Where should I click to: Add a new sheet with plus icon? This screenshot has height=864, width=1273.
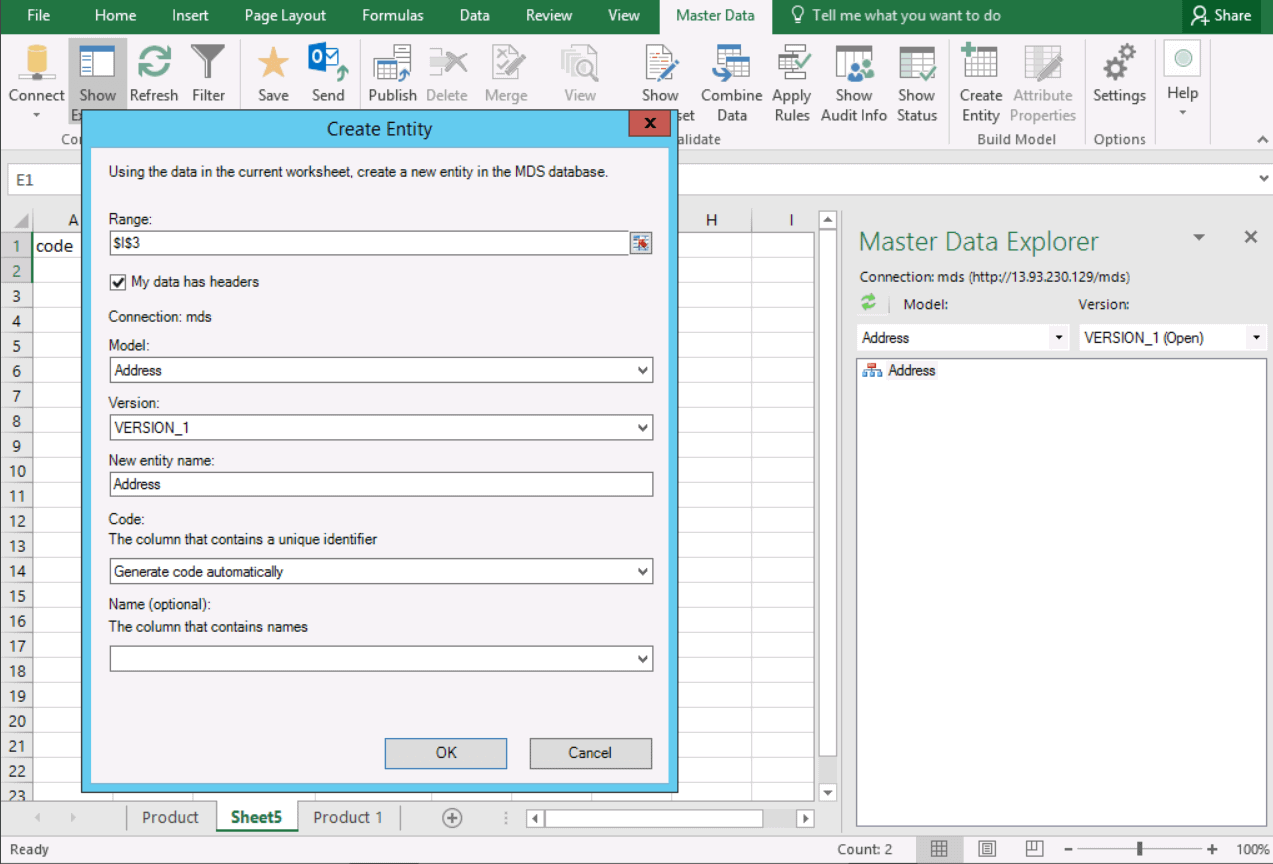pos(452,818)
